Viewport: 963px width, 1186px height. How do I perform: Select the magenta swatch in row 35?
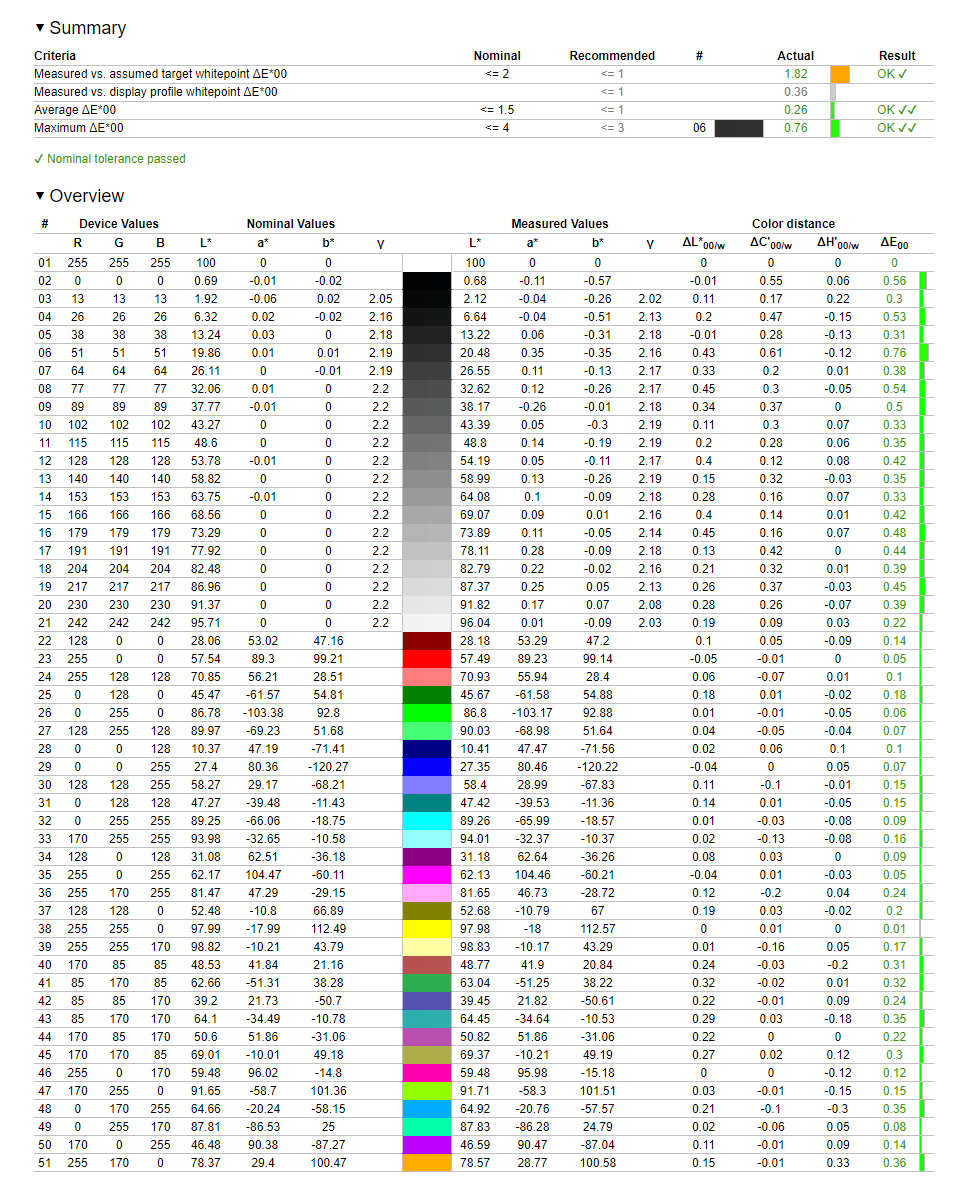(427, 875)
